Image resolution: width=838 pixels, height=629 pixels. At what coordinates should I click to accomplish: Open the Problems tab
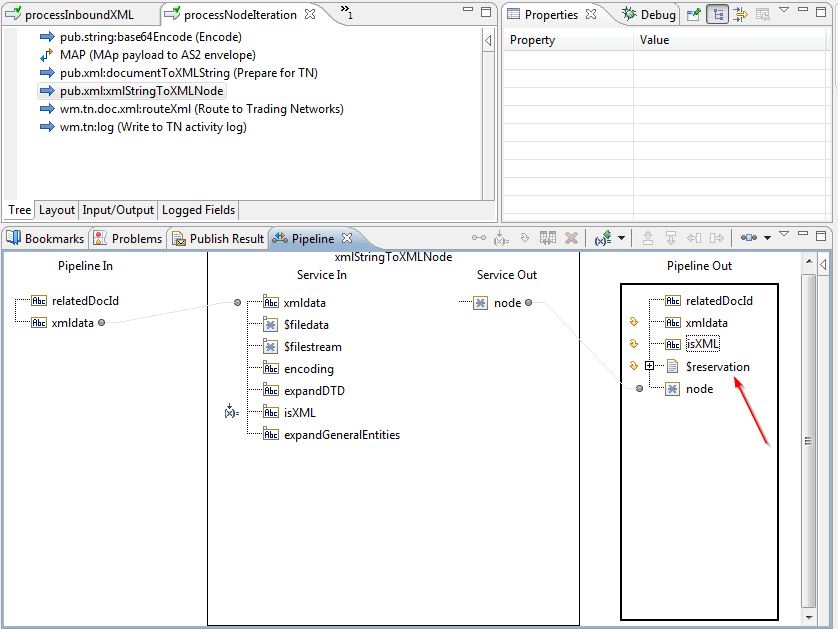point(128,238)
